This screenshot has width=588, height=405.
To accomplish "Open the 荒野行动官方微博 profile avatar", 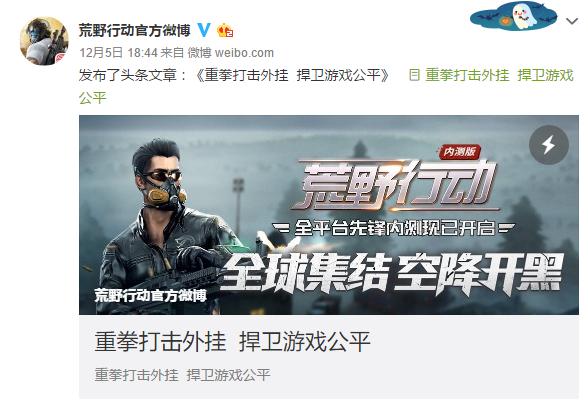I will [44, 41].
